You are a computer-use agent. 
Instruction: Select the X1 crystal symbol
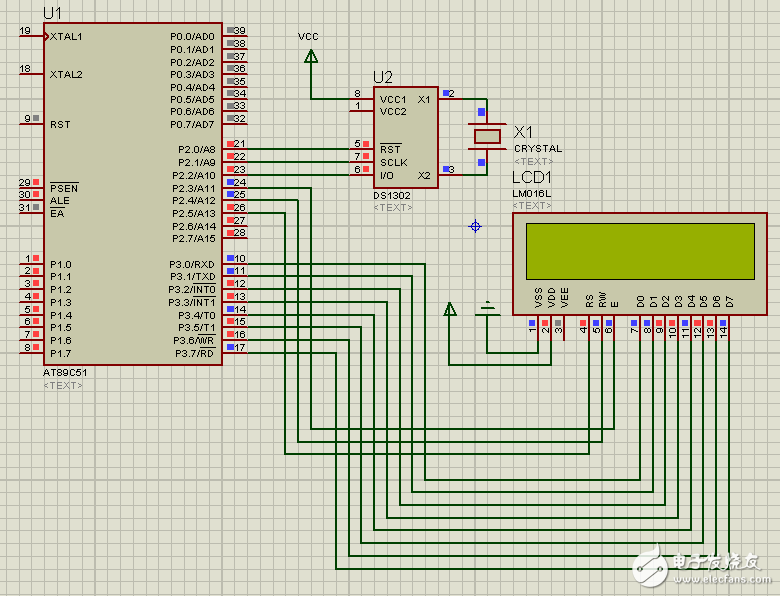click(x=487, y=136)
